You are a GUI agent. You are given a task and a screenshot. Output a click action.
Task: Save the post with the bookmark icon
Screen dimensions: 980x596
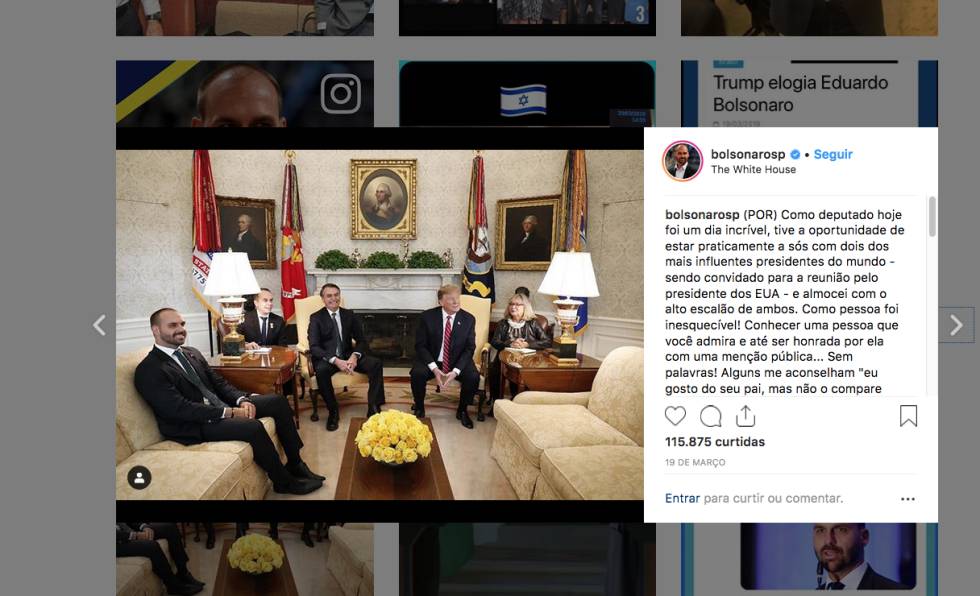pyautogui.click(x=908, y=416)
